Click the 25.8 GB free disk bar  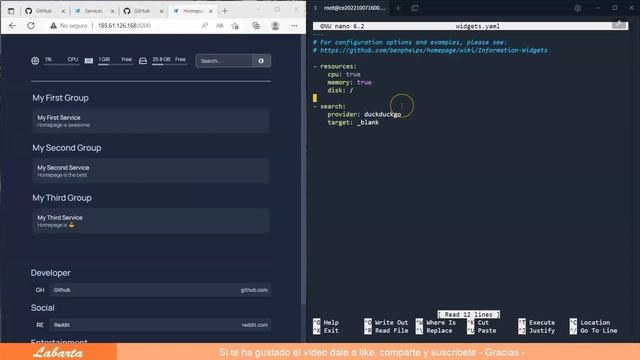(169, 64)
